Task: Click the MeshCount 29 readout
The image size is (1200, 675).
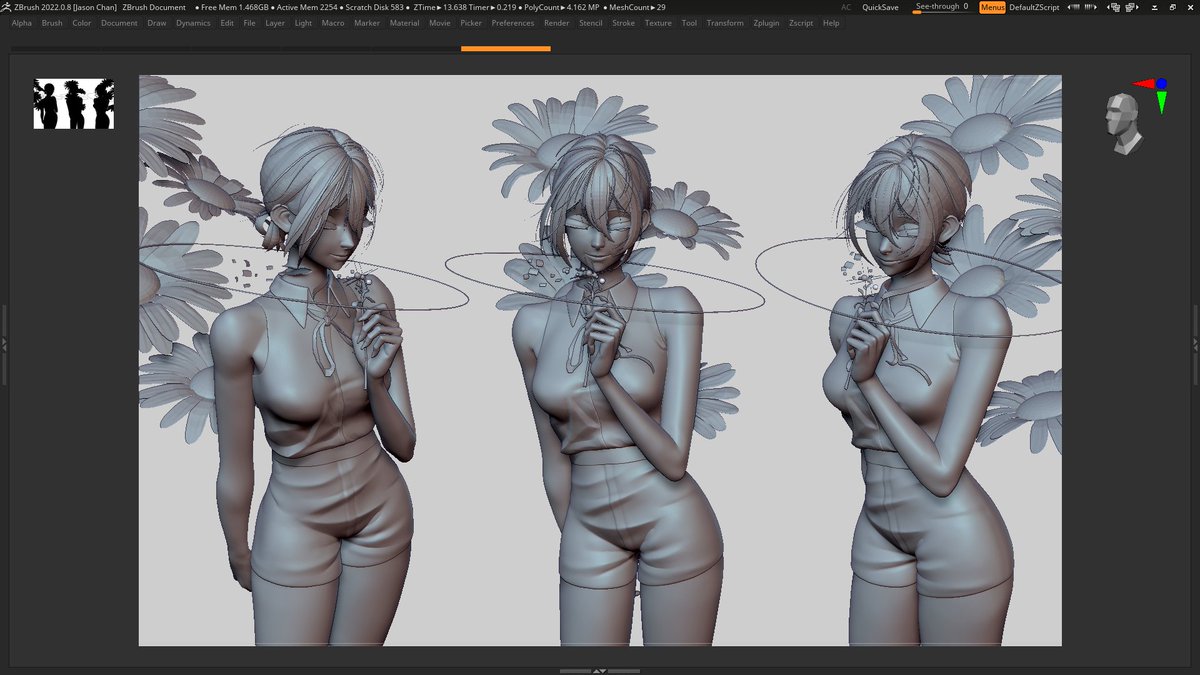Action: [x=636, y=7]
